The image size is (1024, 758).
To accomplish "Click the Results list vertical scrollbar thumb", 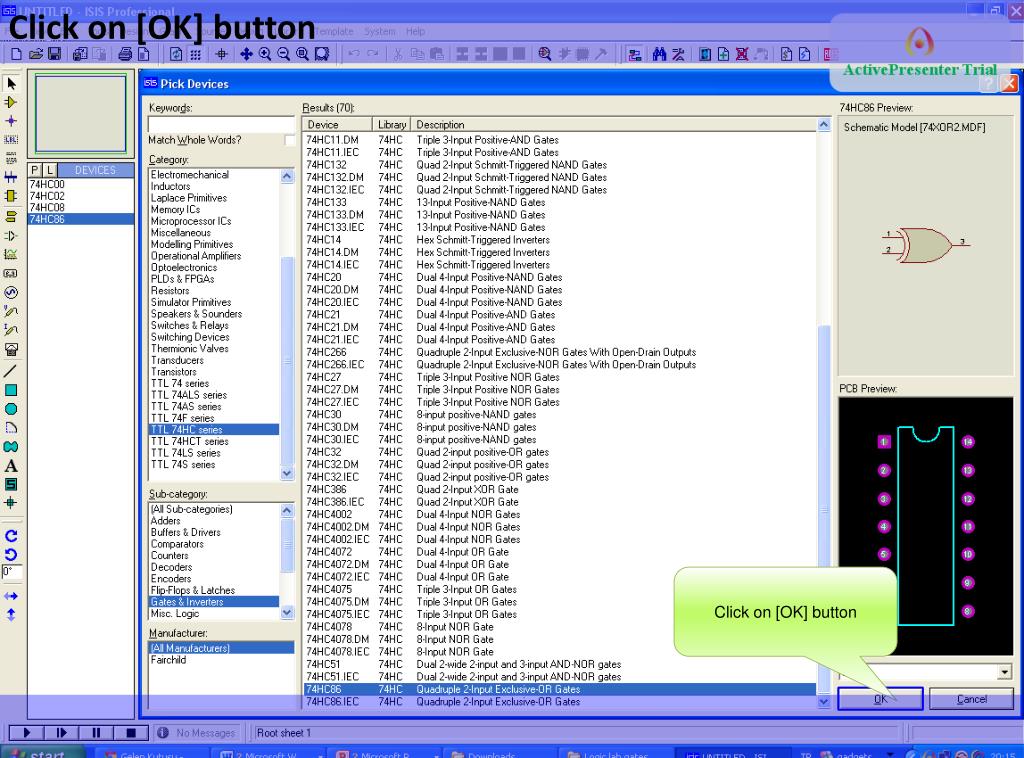I will 824,509.
